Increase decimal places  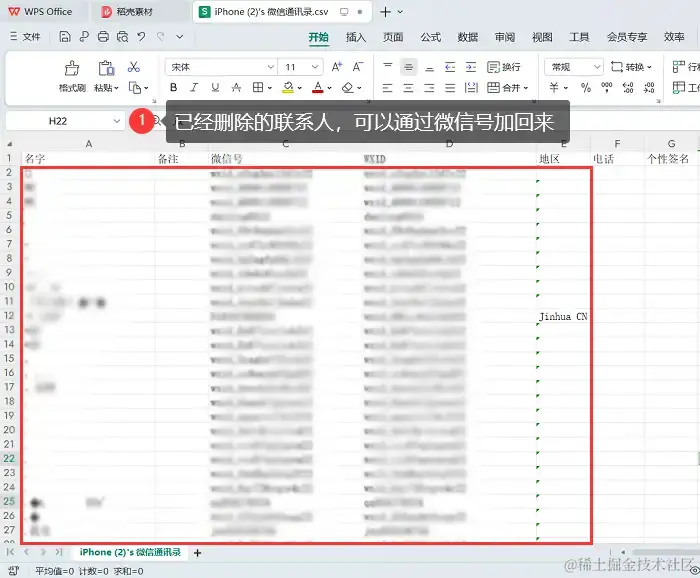coord(628,87)
